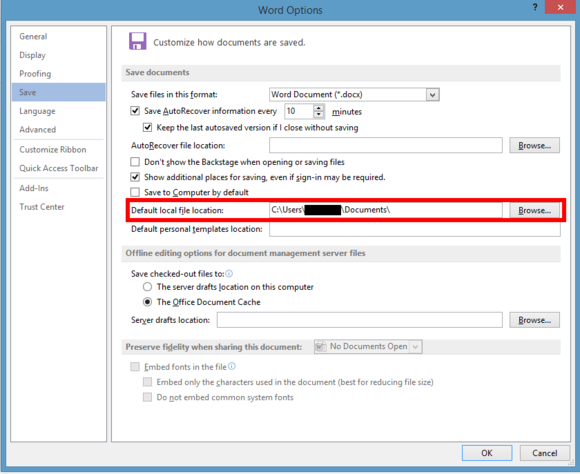Toggle Embed only the characters used
The image size is (580, 474).
click(x=147, y=382)
